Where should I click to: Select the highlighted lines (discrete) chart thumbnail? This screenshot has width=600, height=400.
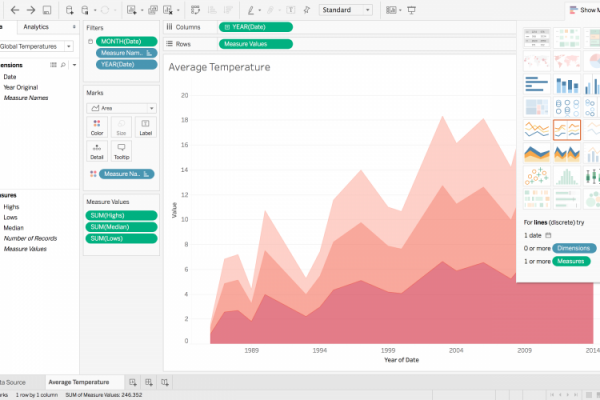click(567, 129)
